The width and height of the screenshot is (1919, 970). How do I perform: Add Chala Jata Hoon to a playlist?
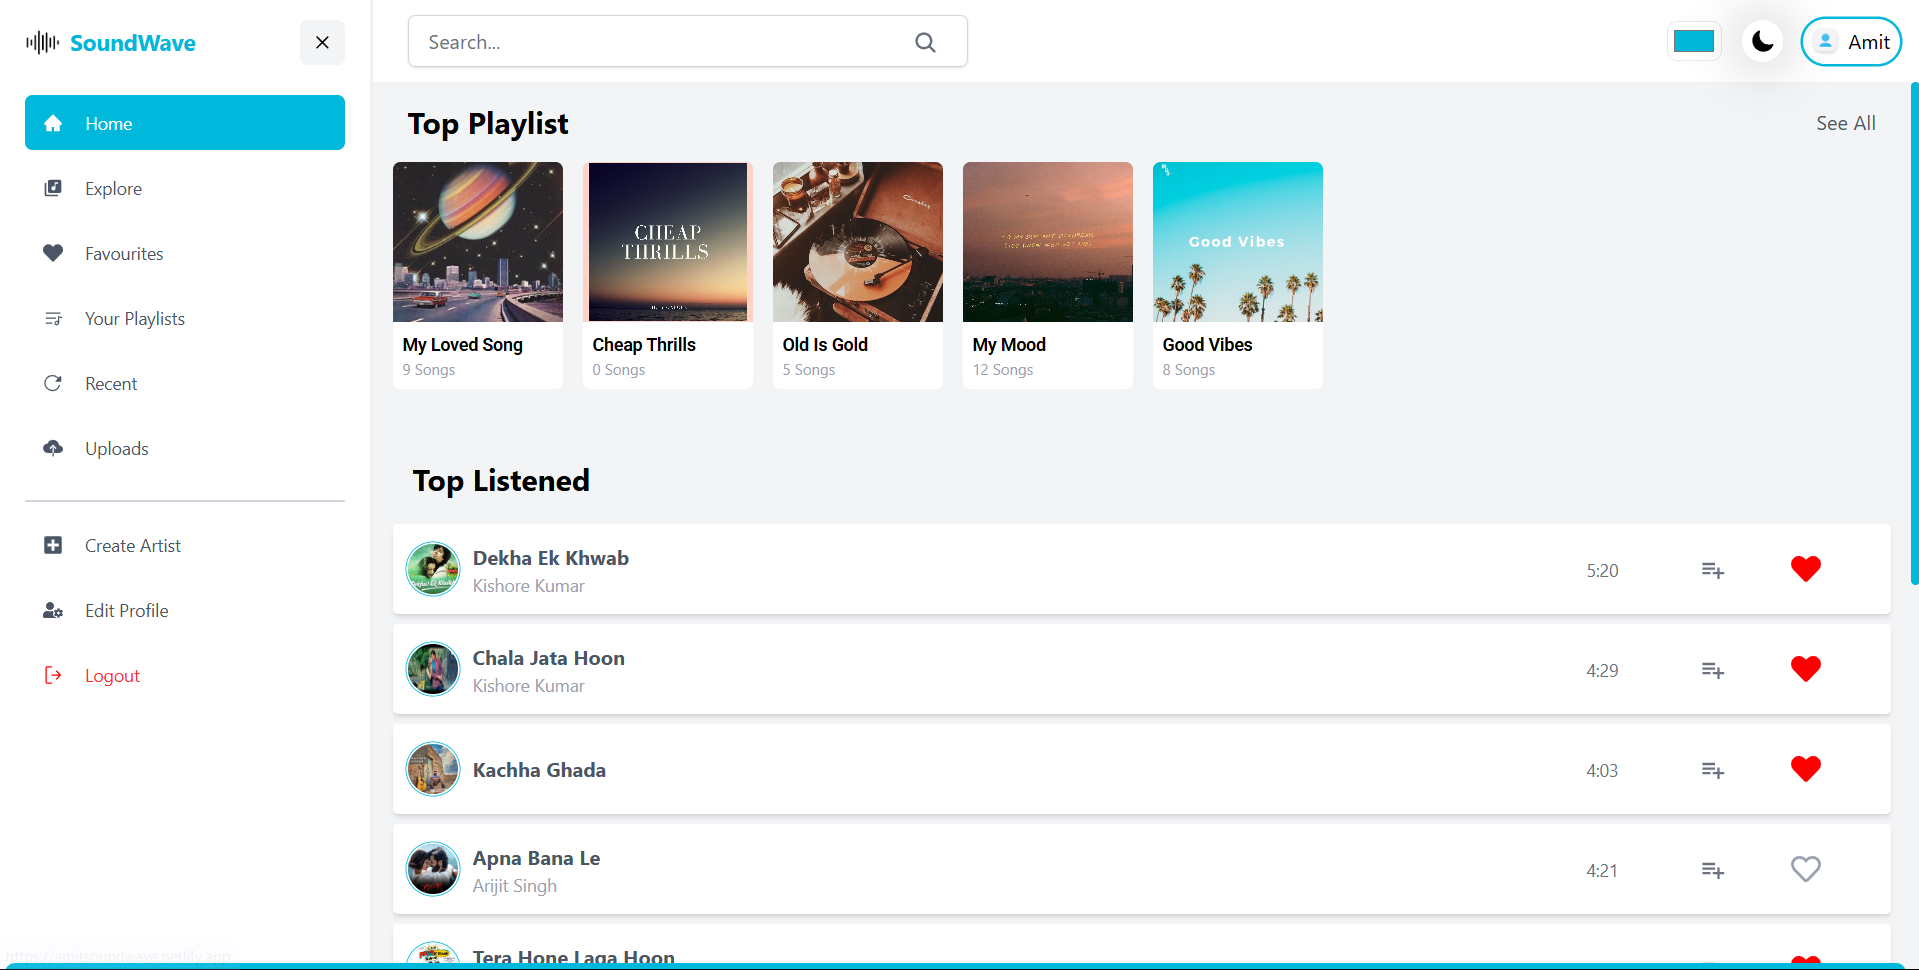click(1713, 670)
